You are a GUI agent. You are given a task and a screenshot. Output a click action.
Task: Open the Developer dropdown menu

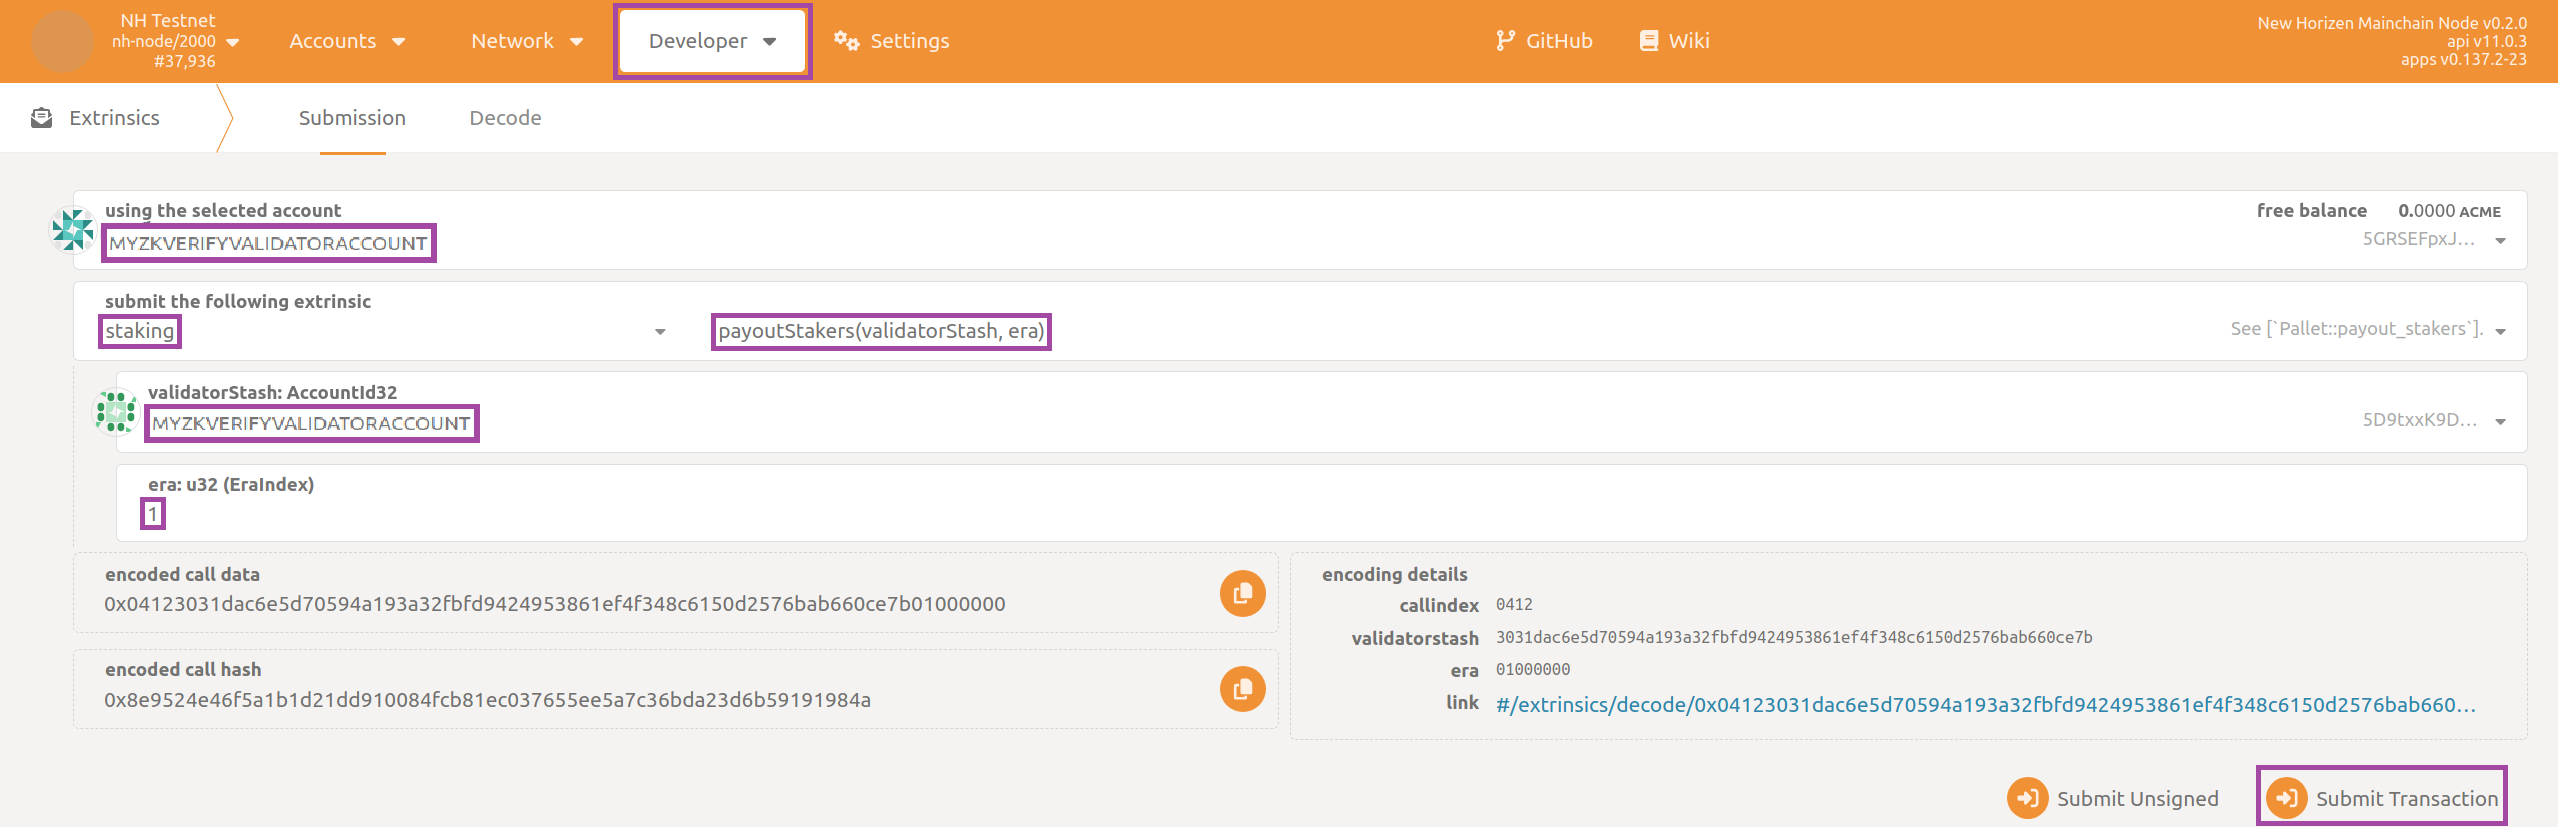click(x=712, y=41)
